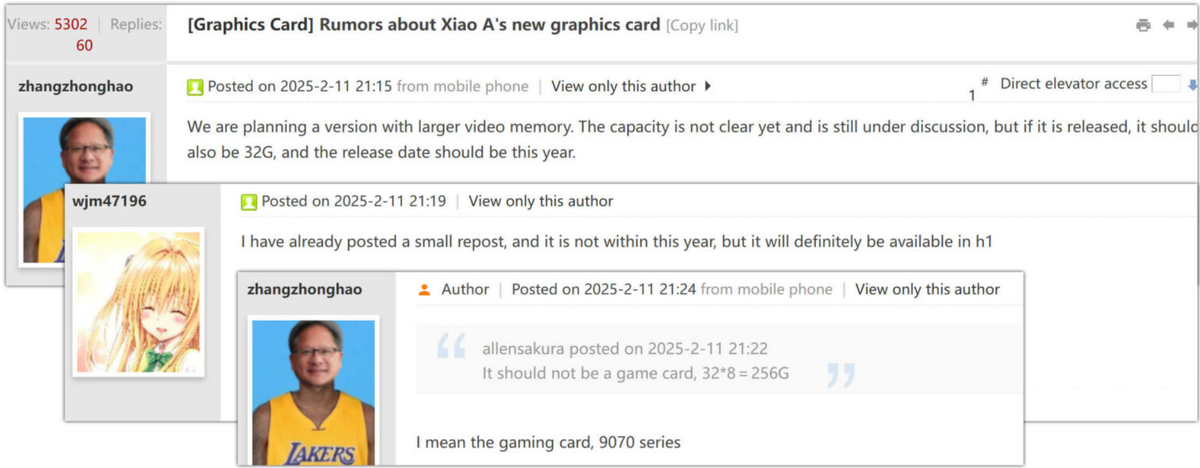Open the Copy link option in title

702,25
